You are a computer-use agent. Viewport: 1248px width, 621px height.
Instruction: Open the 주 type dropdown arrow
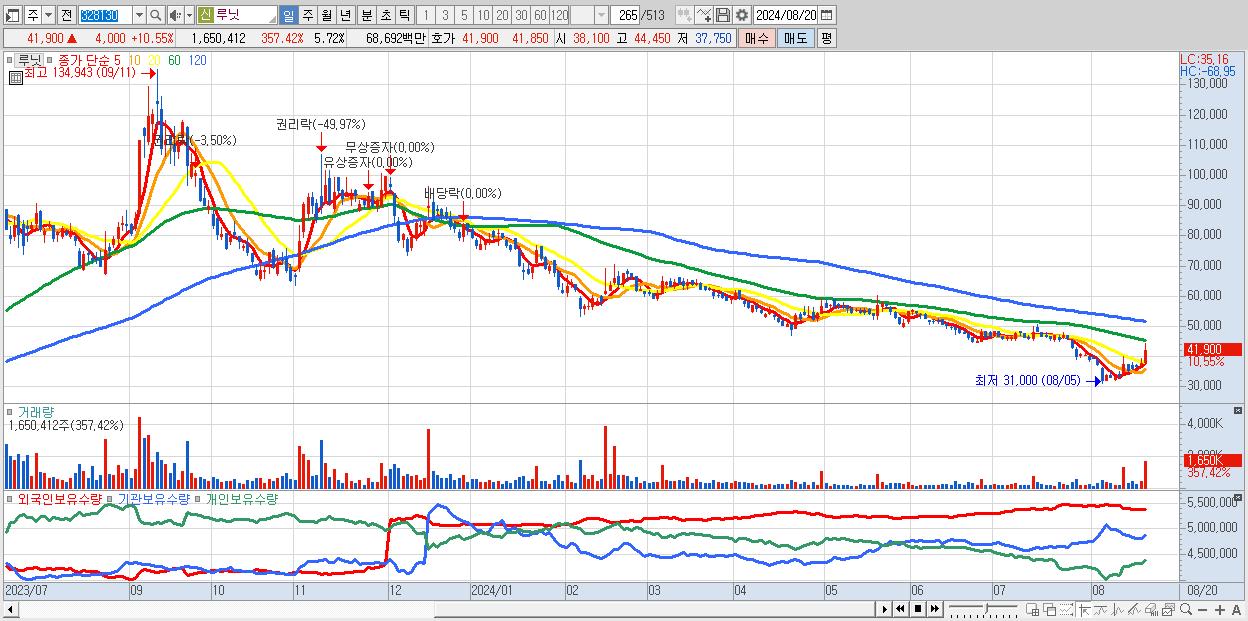(x=49, y=15)
